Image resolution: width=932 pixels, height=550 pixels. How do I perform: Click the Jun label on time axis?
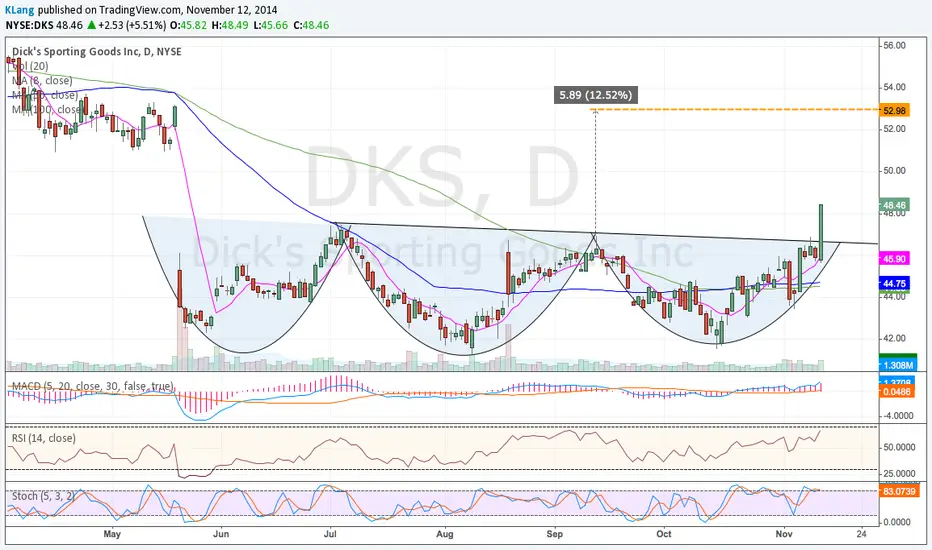click(221, 534)
